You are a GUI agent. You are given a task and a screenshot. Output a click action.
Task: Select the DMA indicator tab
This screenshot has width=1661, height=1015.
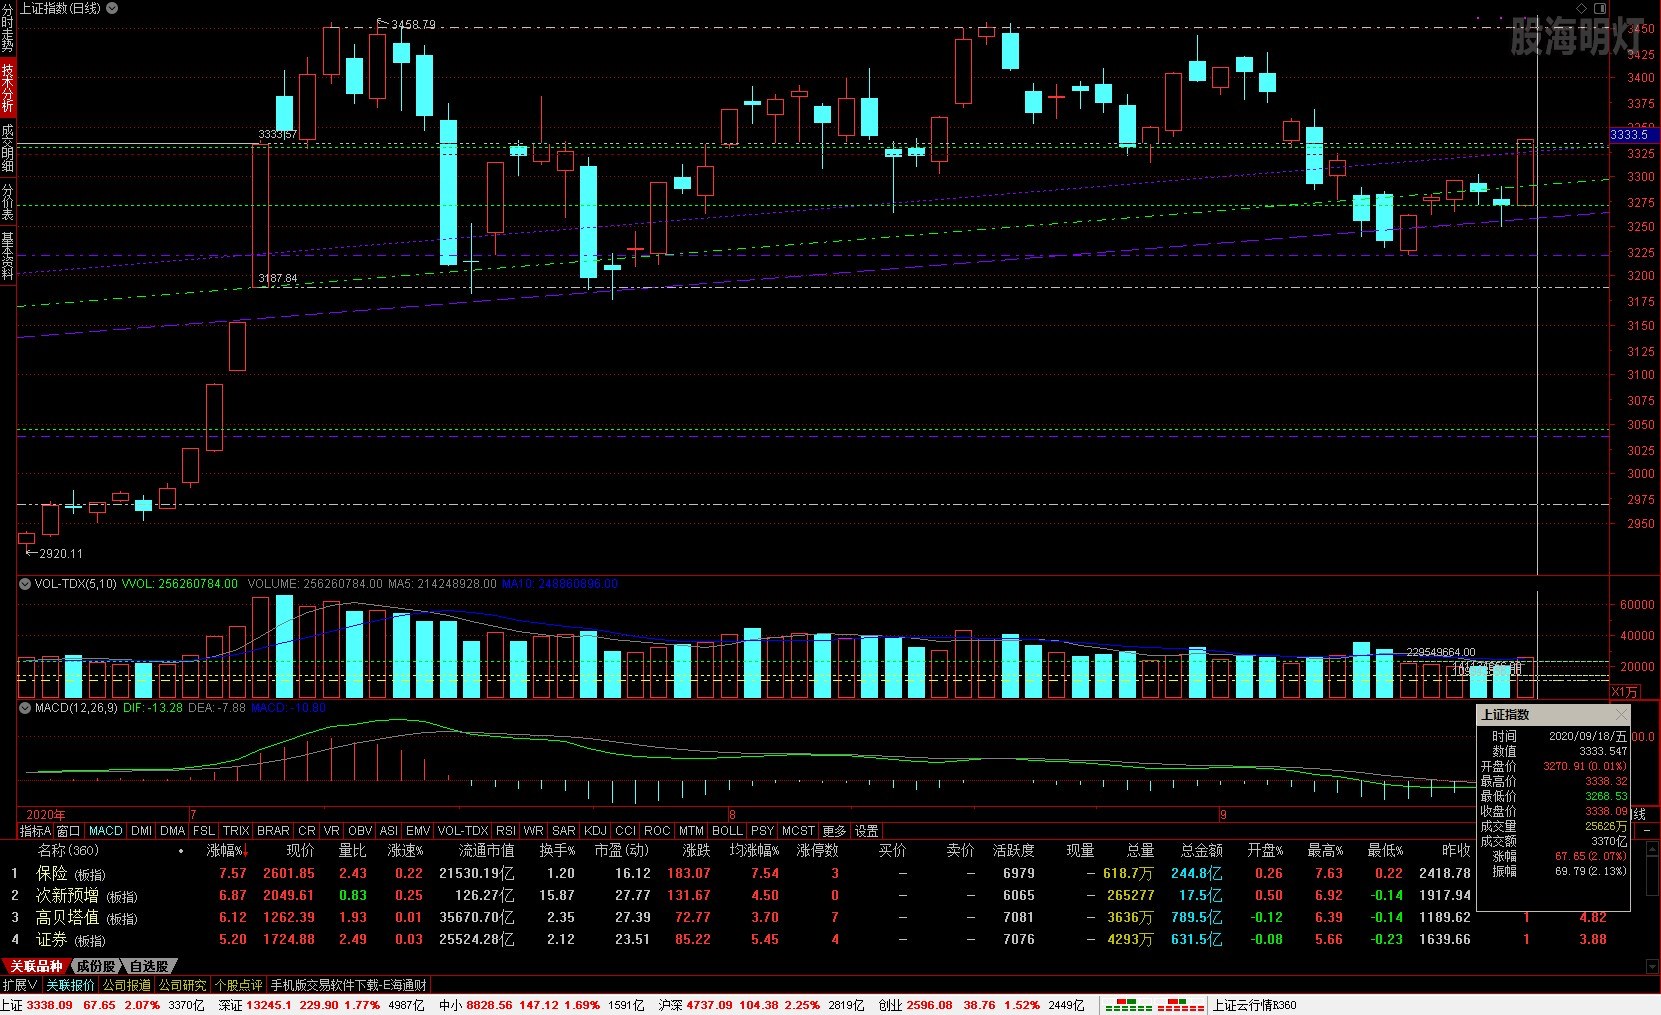pos(172,831)
